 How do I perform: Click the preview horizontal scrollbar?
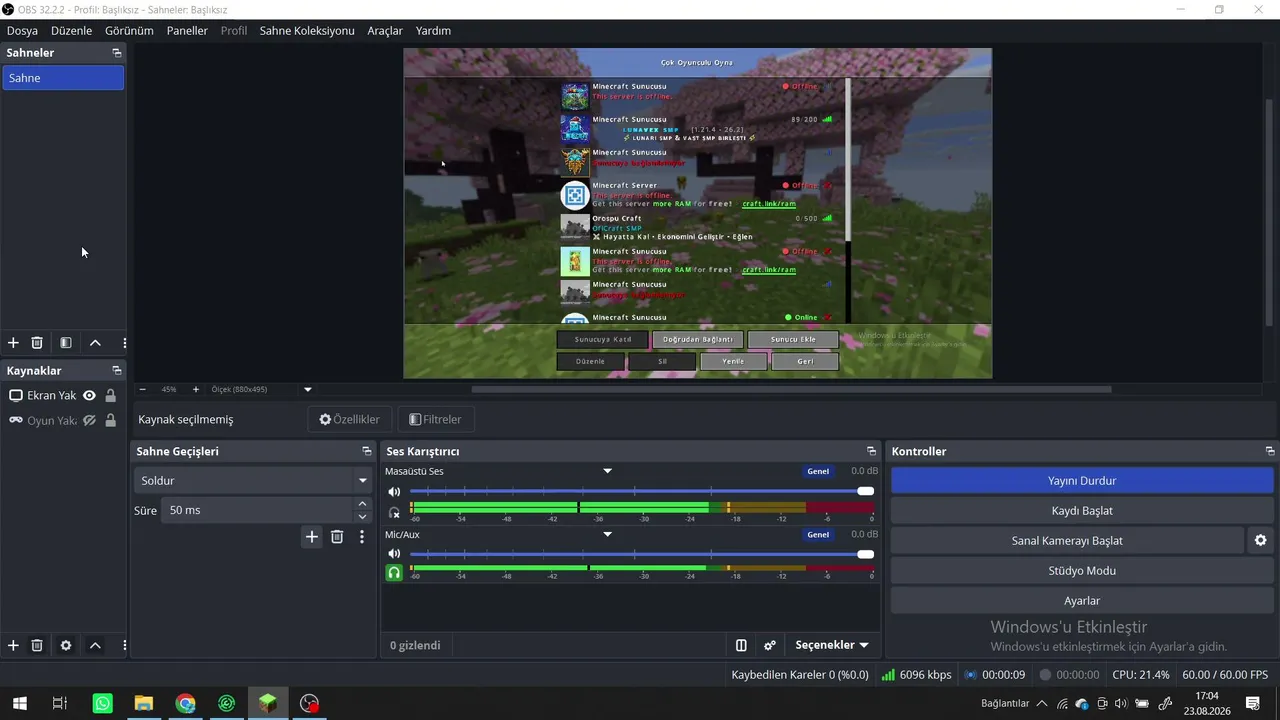click(x=791, y=389)
